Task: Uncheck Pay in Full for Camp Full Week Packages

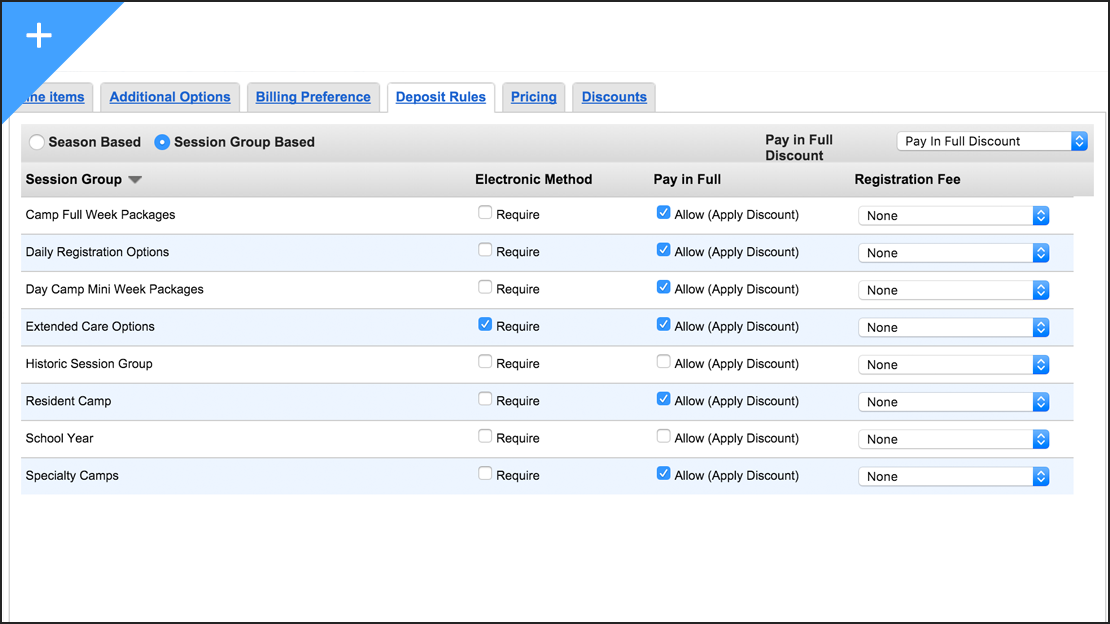Action: point(663,212)
